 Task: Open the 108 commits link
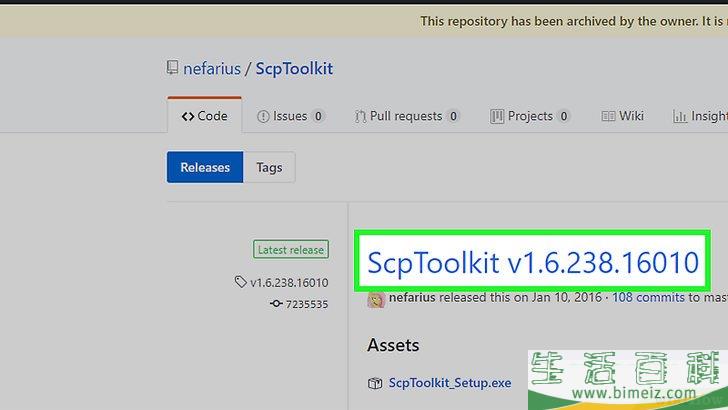click(x=648, y=297)
